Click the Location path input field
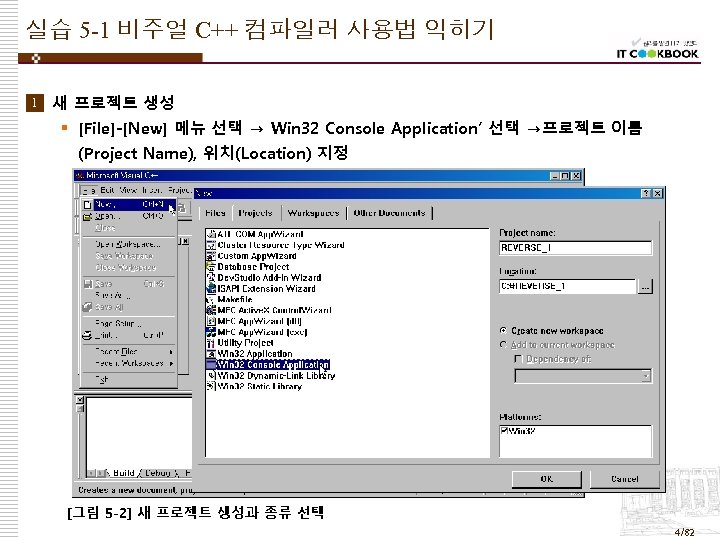This screenshot has height=540, width=720. click(568, 286)
